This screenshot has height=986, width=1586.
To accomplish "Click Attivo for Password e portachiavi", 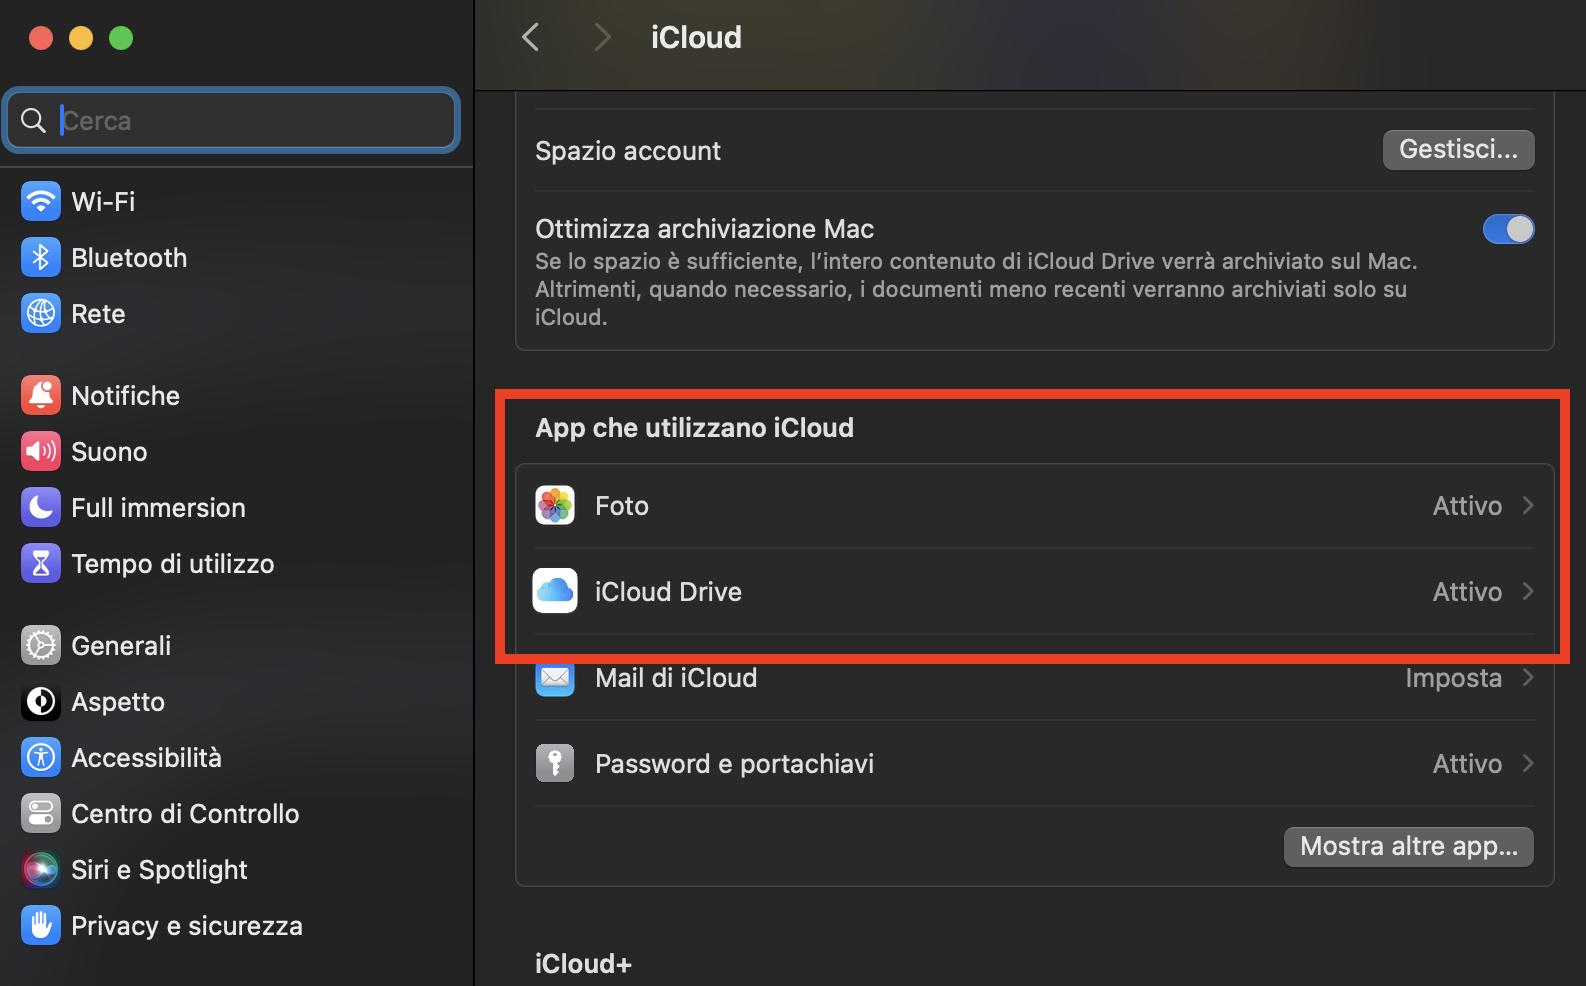I will (1467, 764).
